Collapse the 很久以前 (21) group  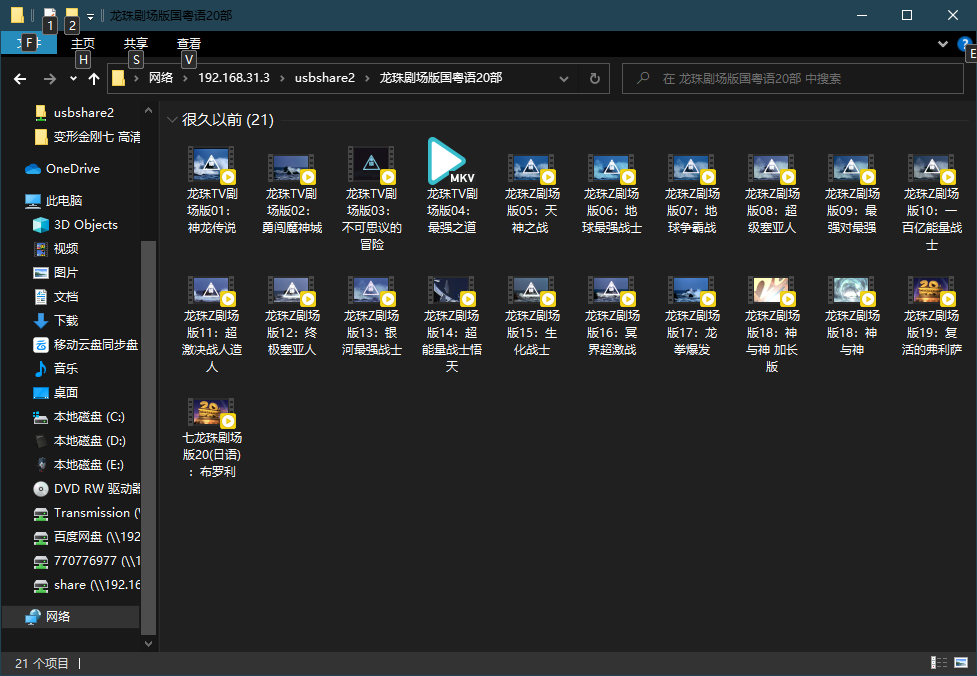tap(173, 120)
